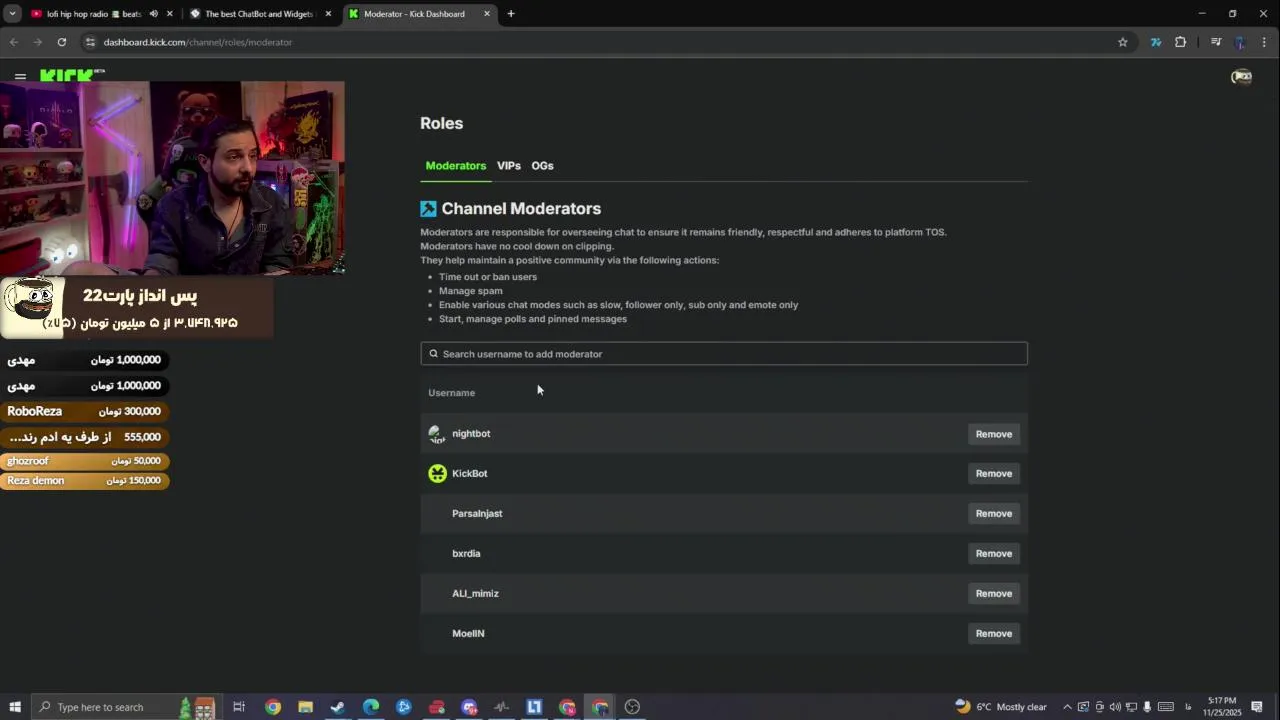
Task: Open the profile avatar in the dashboard header
Action: pos(1241,77)
